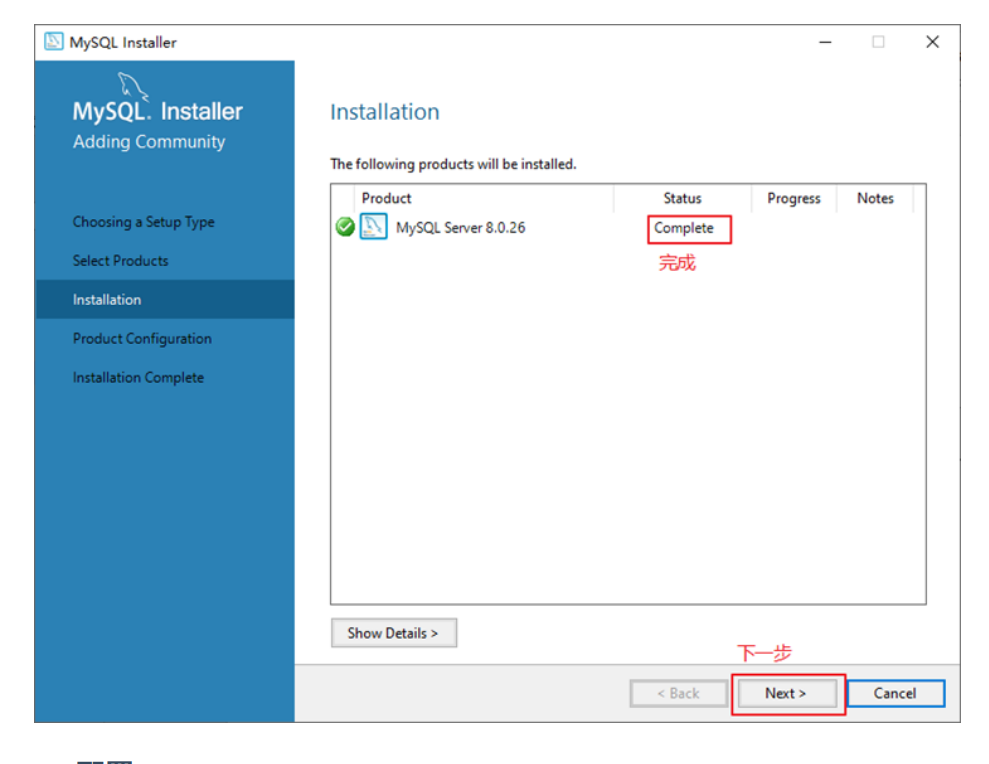Click the MySQL dolphin logo in sidebar

click(x=132, y=86)
